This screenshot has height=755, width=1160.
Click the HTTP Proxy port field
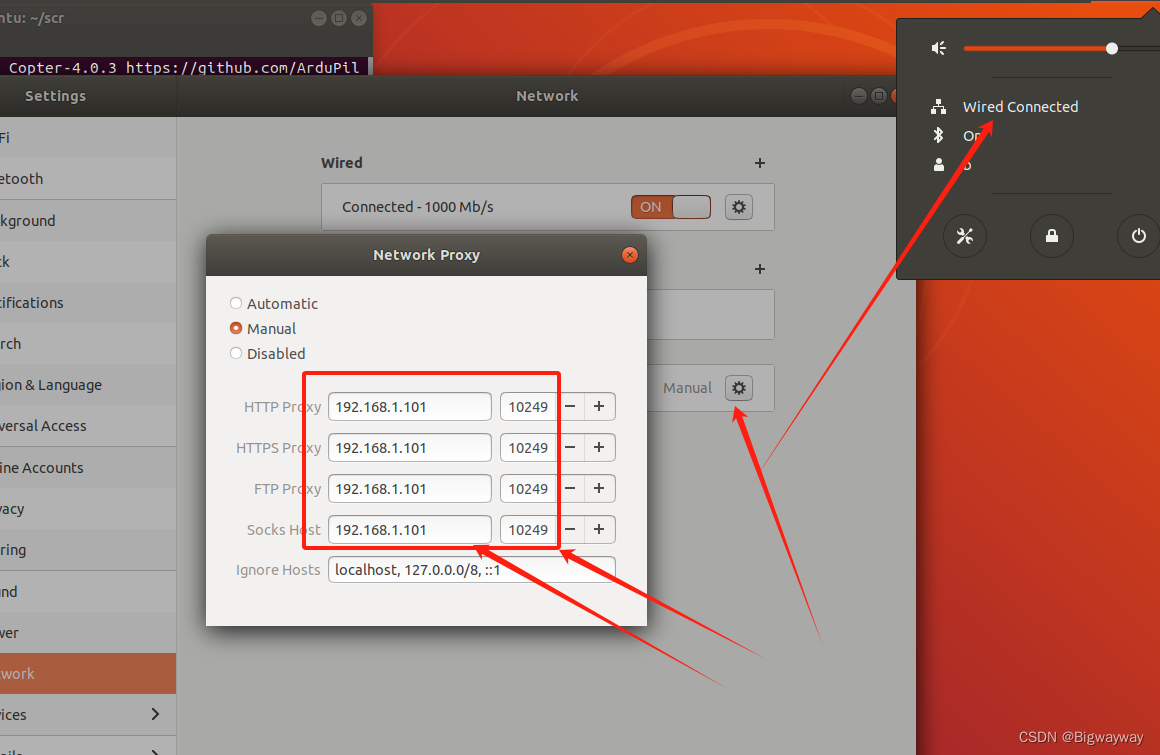(528, 407)
